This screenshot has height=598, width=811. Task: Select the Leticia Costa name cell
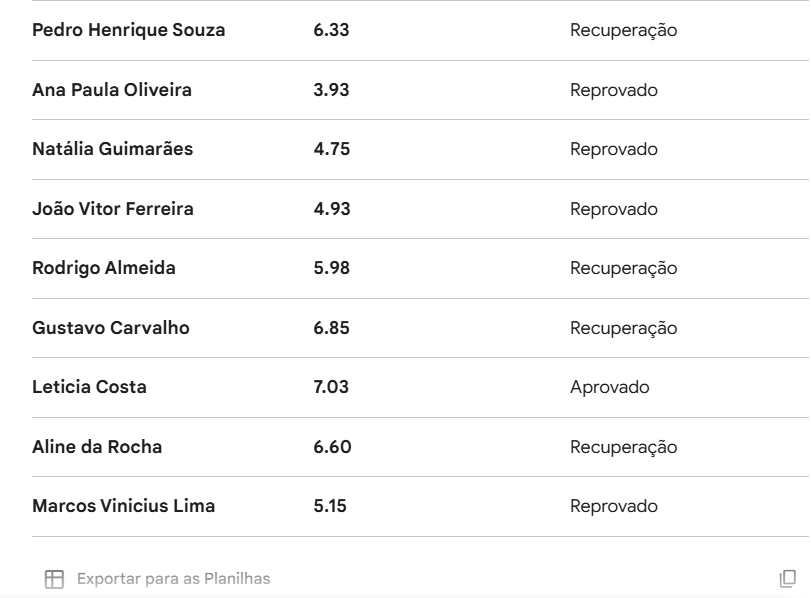(89, 387)
